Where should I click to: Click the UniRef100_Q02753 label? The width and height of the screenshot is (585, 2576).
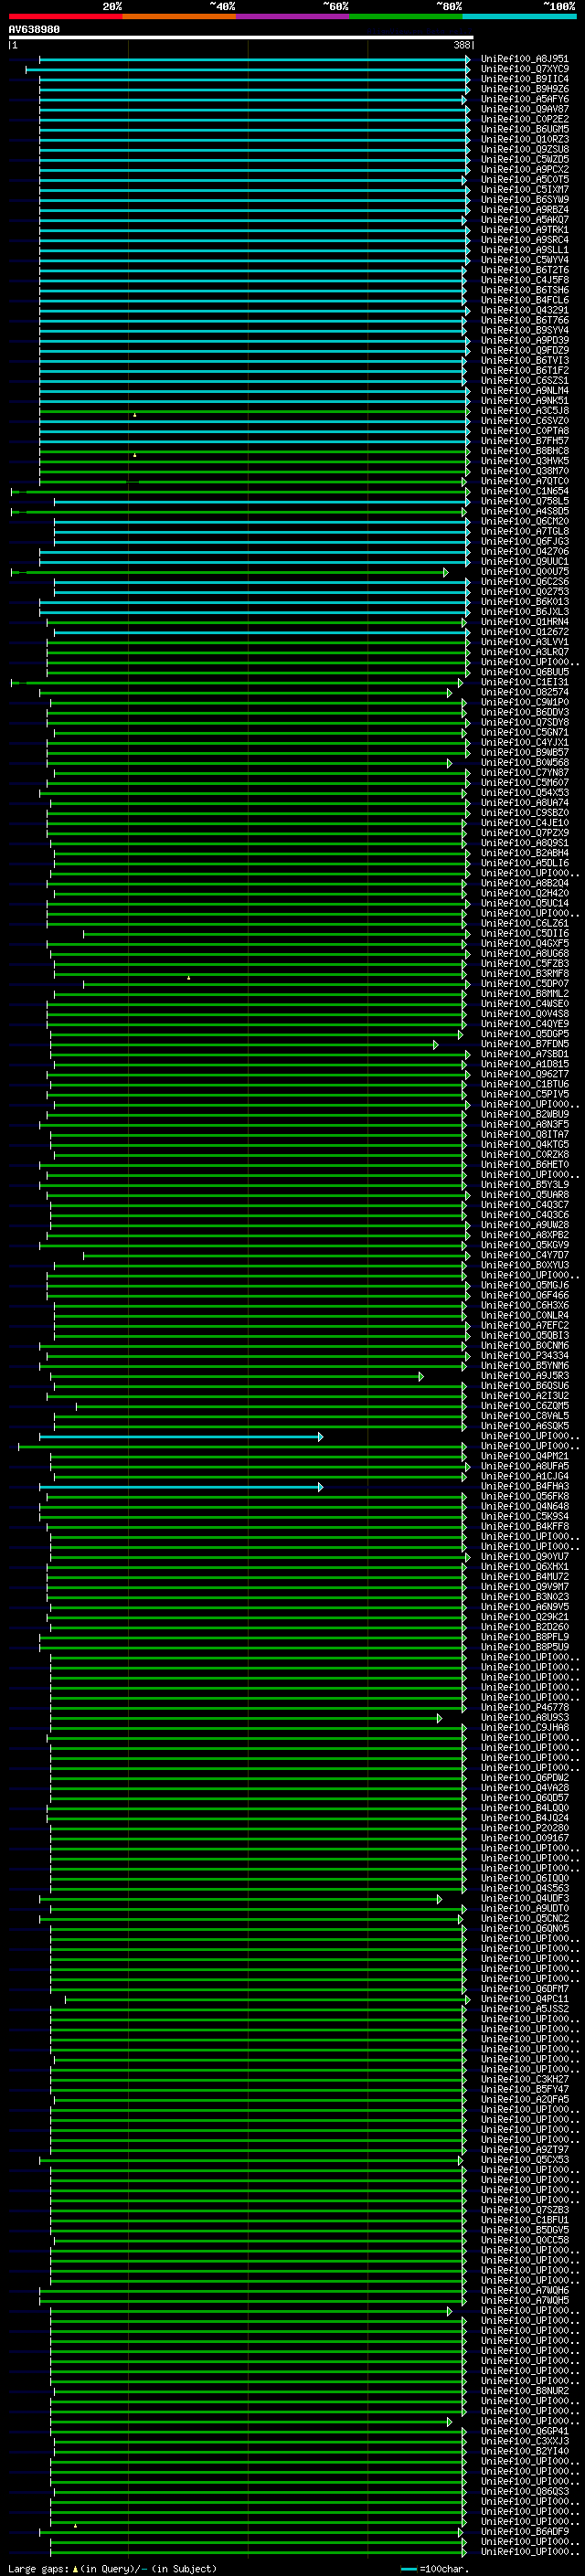524,591
